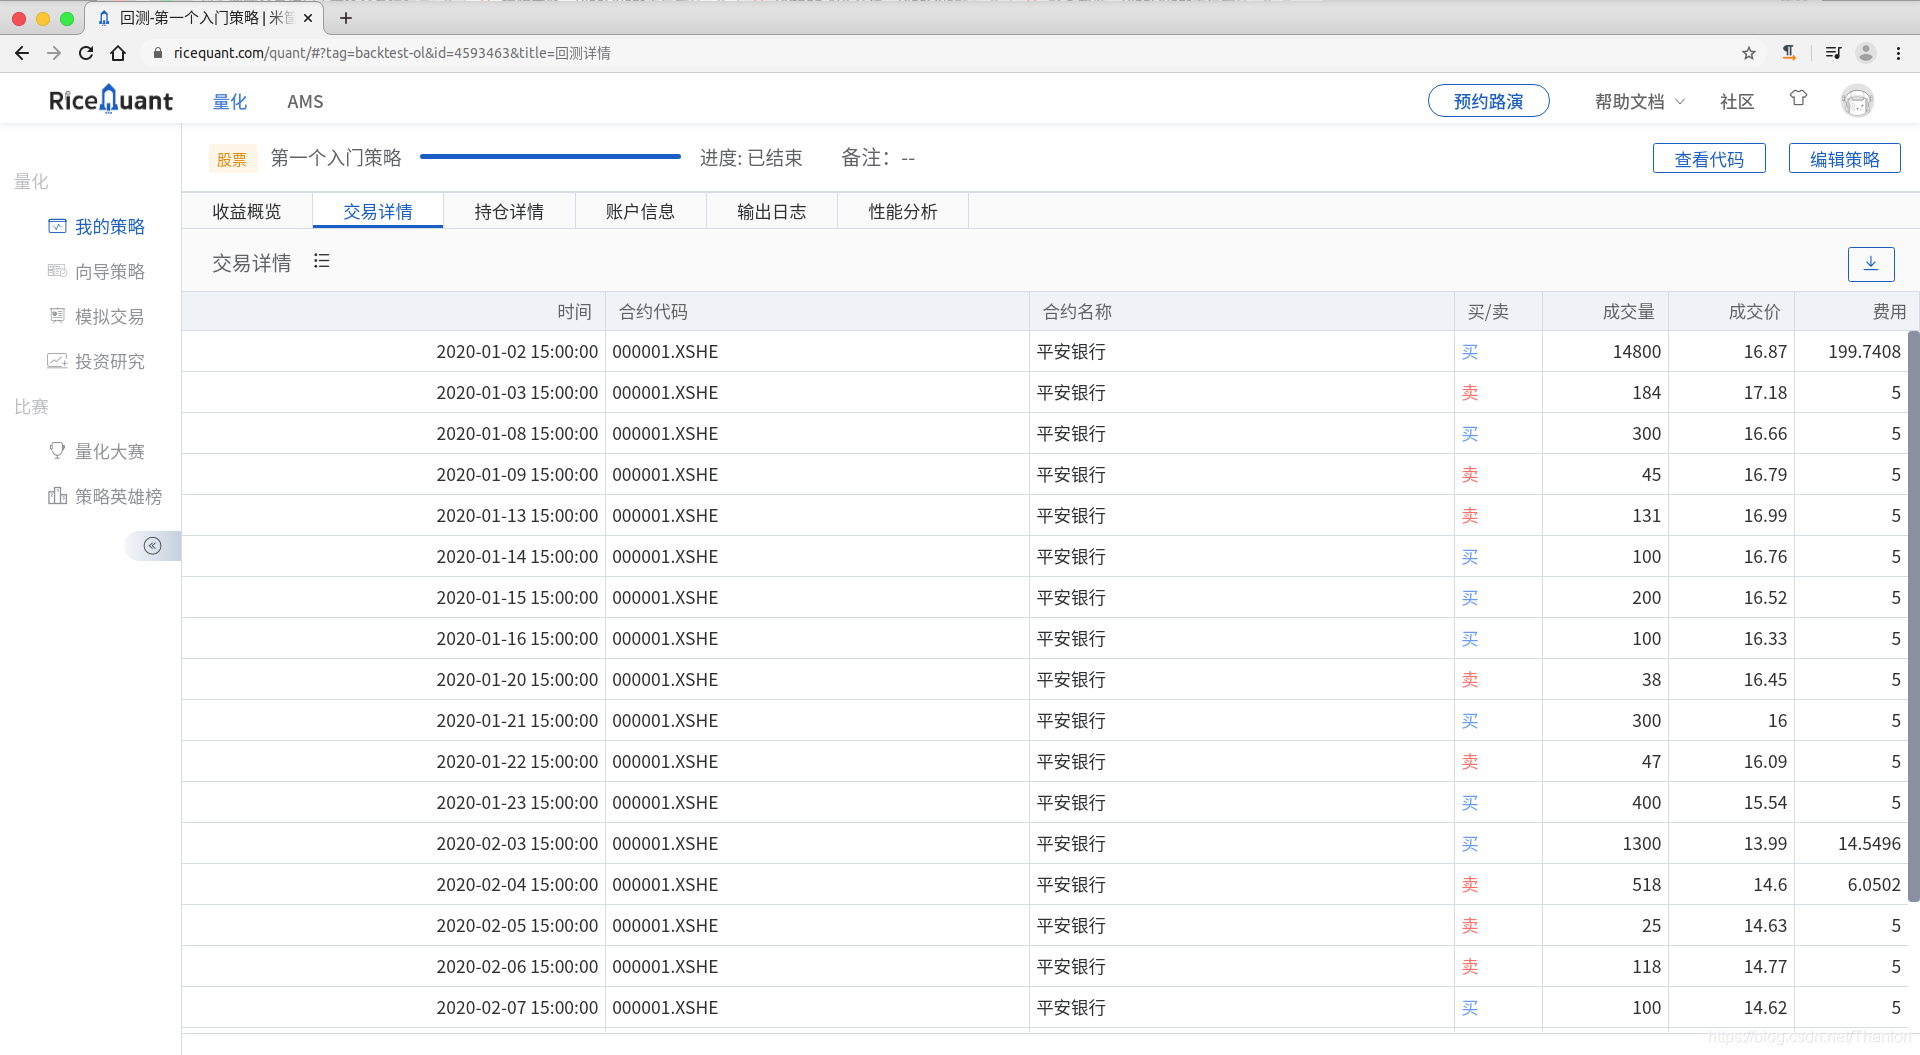Open 模拟交易 in the sidebar

(96, 317)
